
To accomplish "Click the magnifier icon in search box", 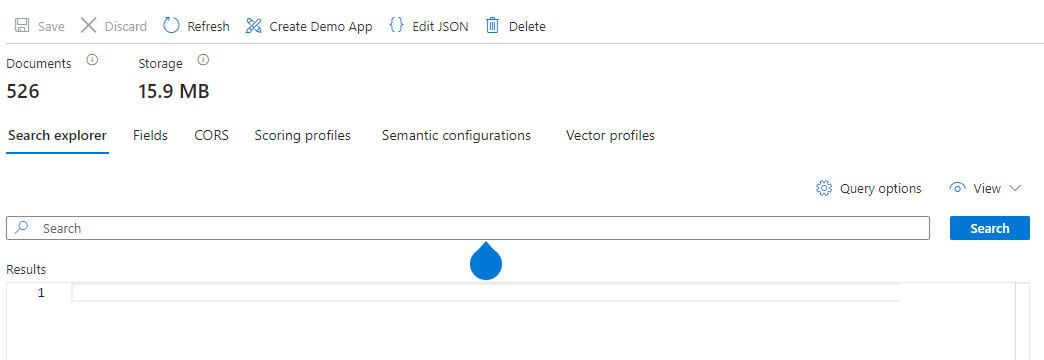I will point(22,228).
